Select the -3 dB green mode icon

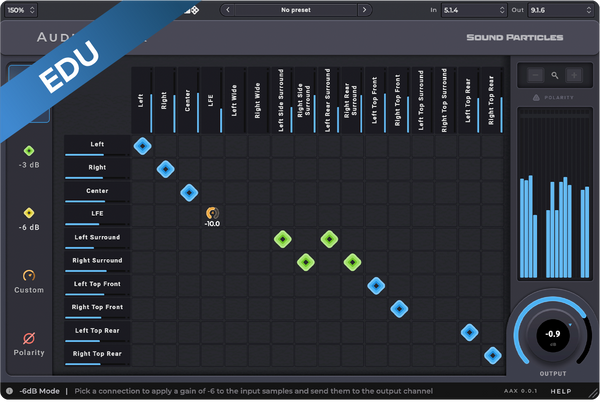pyautogui.click(x=29, y=151)
